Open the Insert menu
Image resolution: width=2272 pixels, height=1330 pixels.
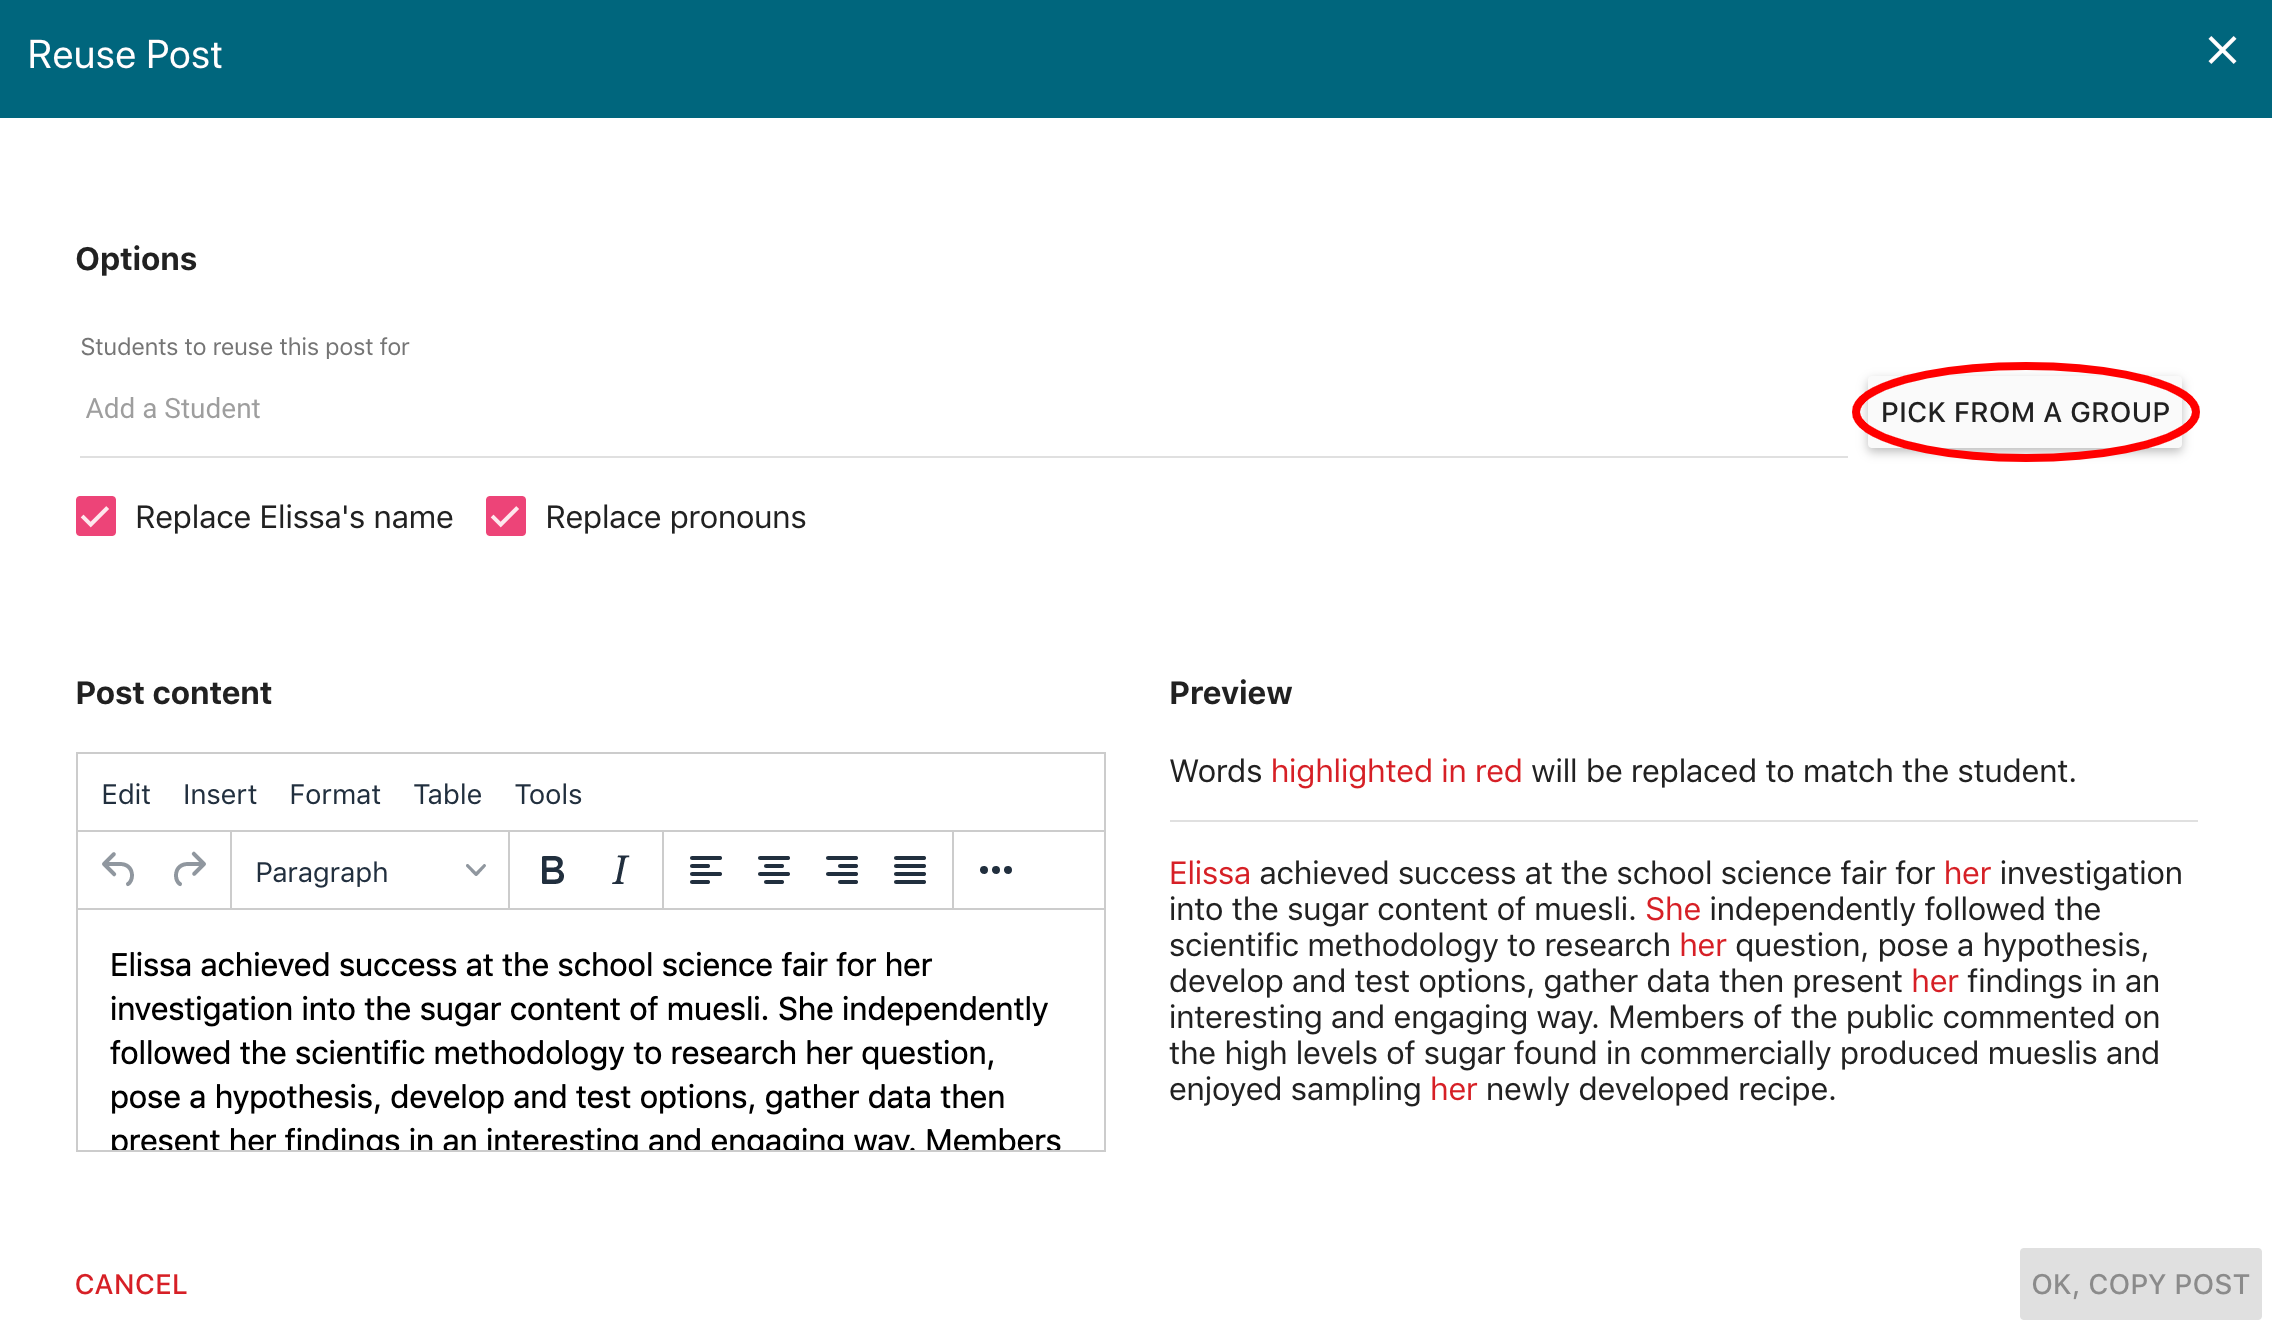click(x=219, y=794)
